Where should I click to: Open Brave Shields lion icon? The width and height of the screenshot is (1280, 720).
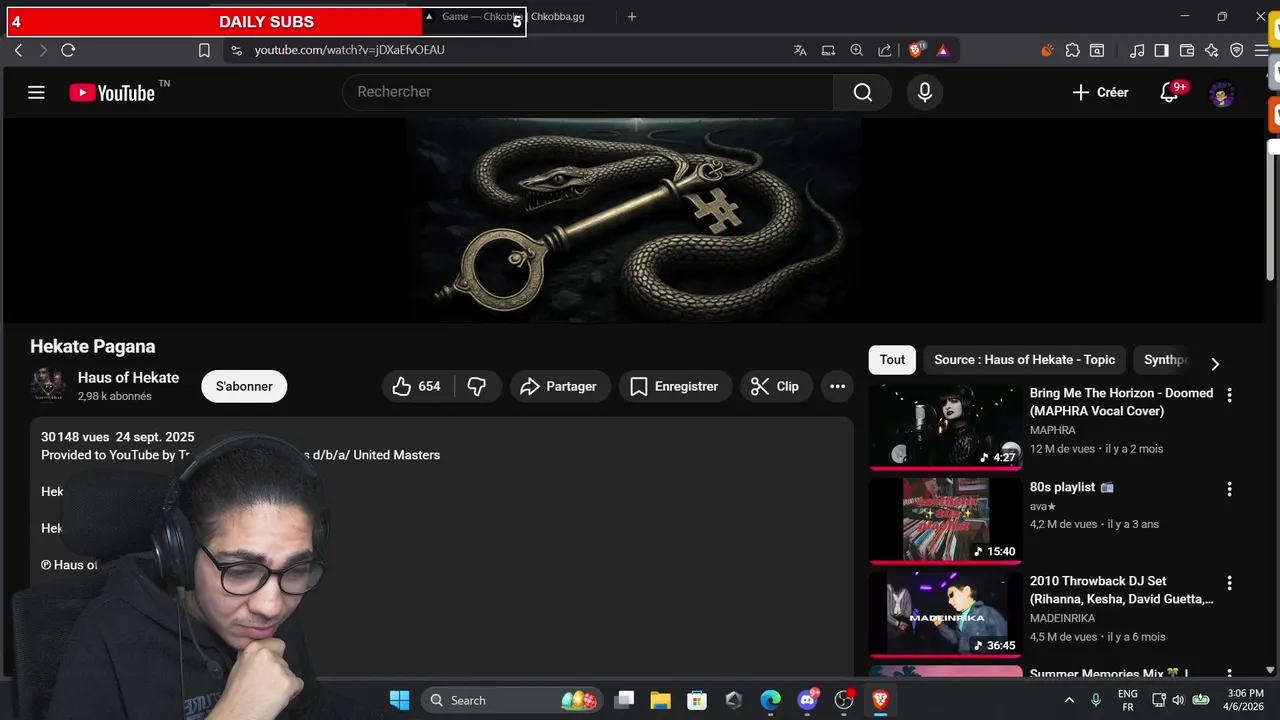click(916, 50)
